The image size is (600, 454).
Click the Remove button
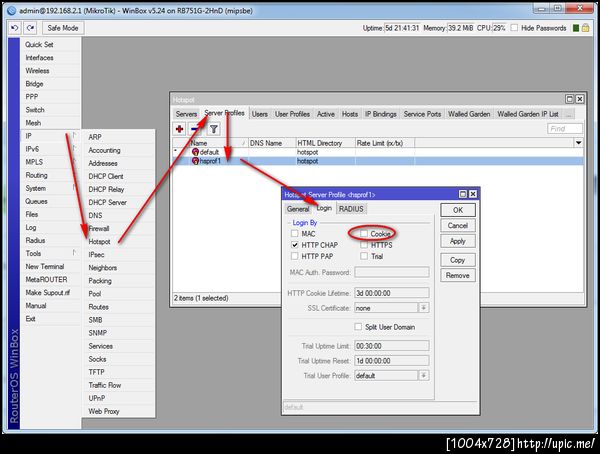[458, 275]
